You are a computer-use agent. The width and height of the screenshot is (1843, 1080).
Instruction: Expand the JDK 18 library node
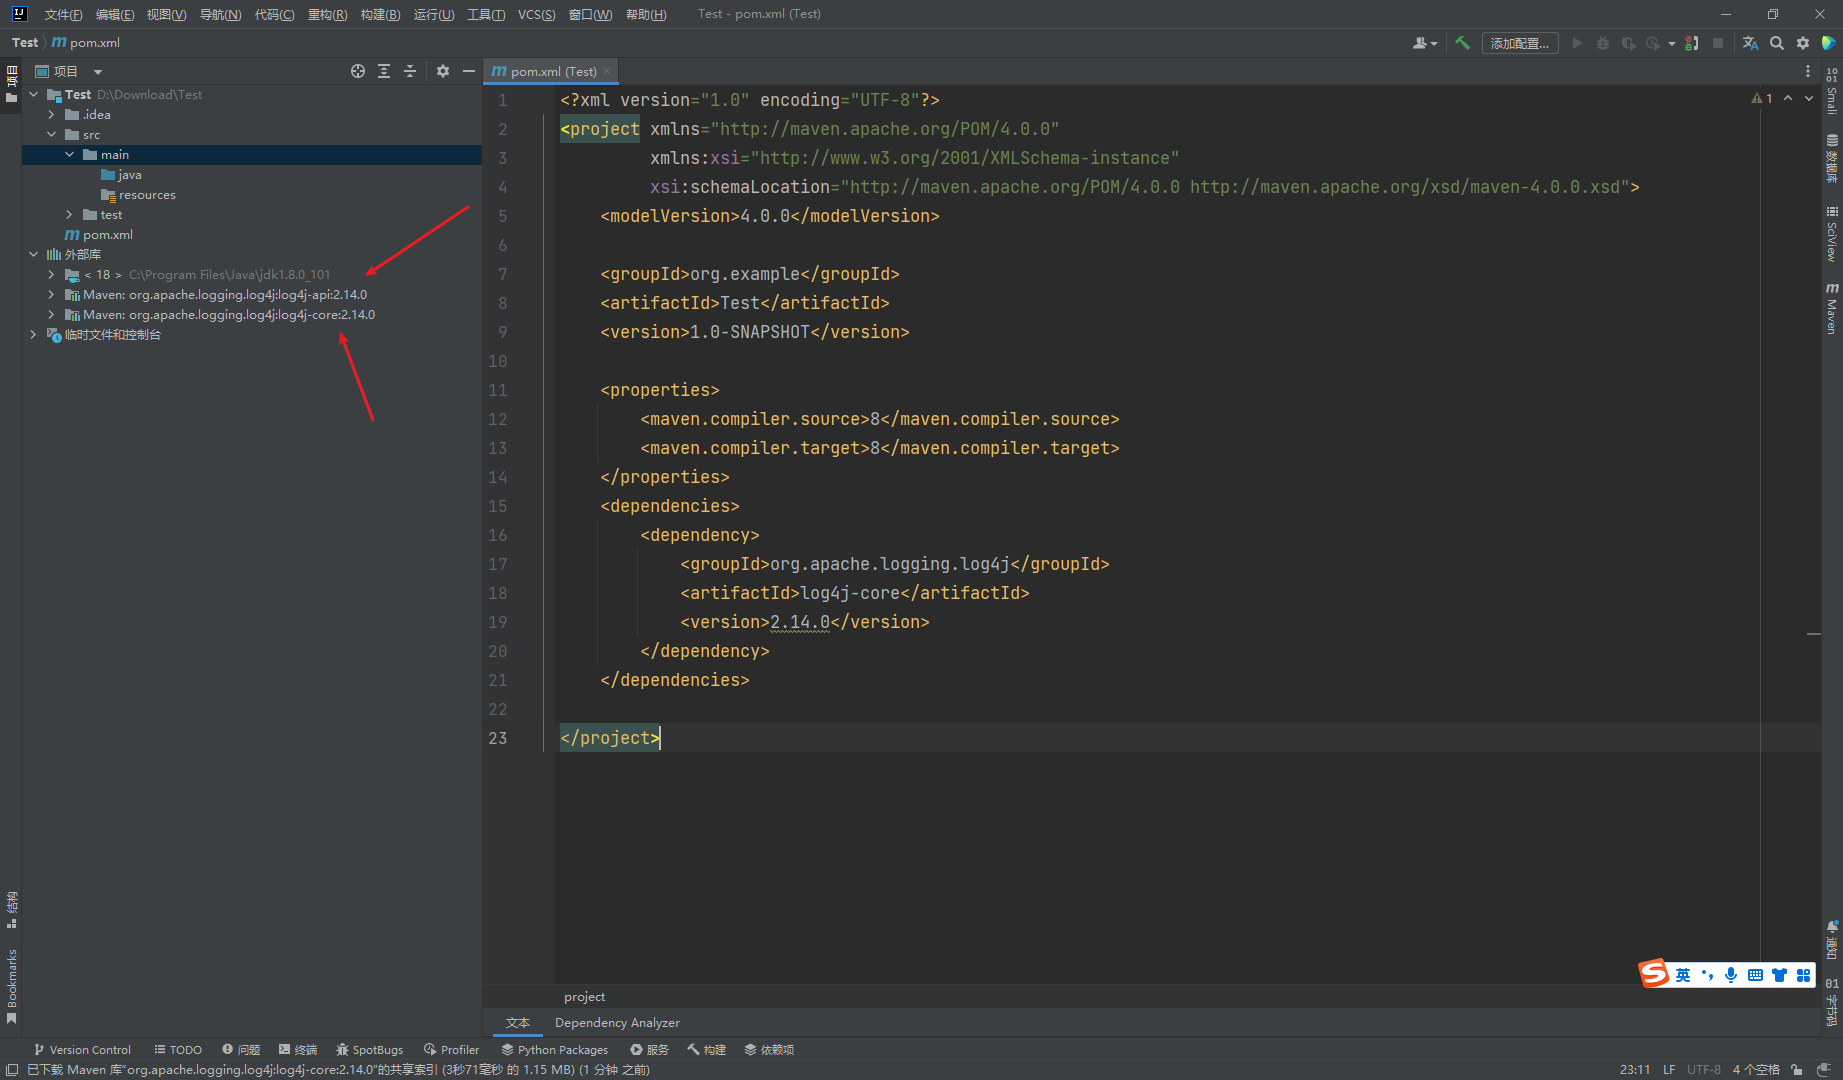tap(52, 274)
